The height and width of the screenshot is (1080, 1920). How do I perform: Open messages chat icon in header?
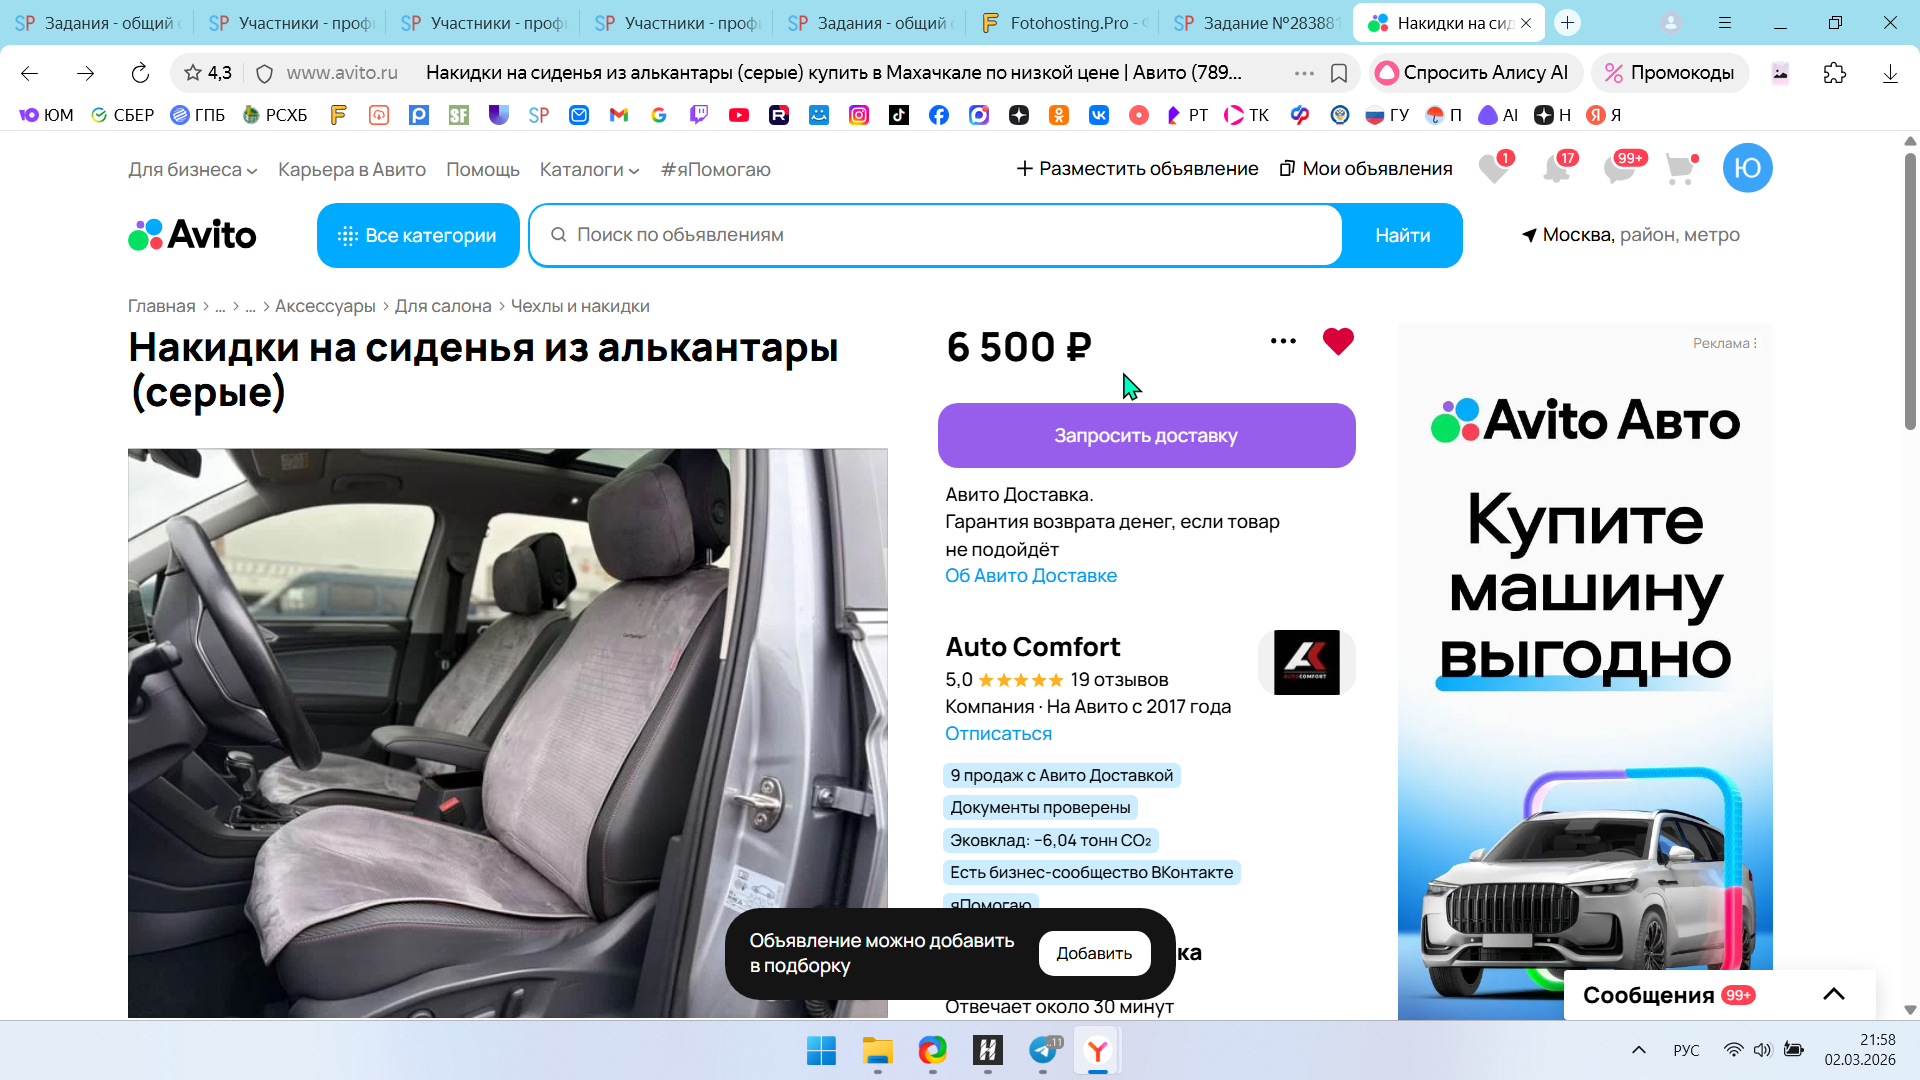tap(1619, 169)
